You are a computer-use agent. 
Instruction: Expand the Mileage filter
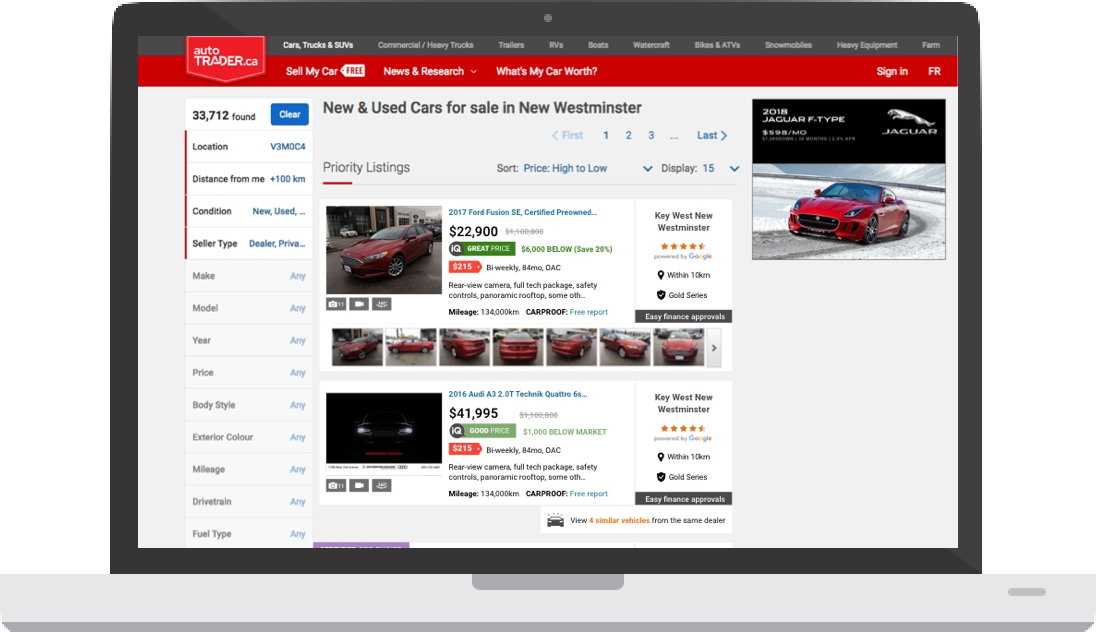(249, 469)
